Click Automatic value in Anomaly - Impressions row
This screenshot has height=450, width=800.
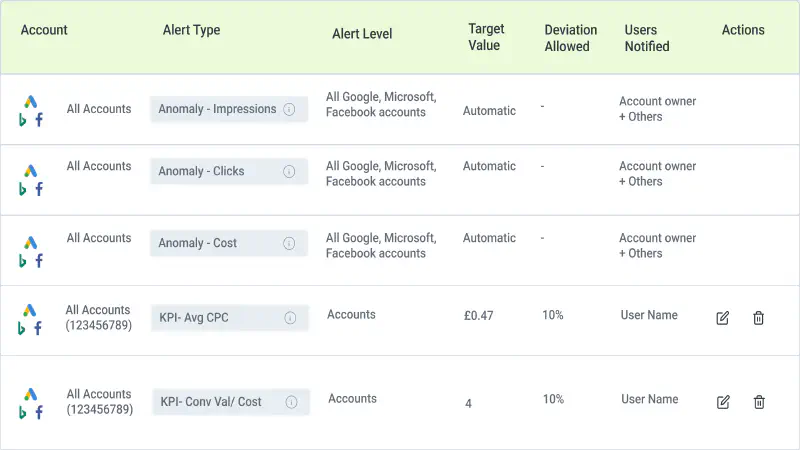click(489, 111)
